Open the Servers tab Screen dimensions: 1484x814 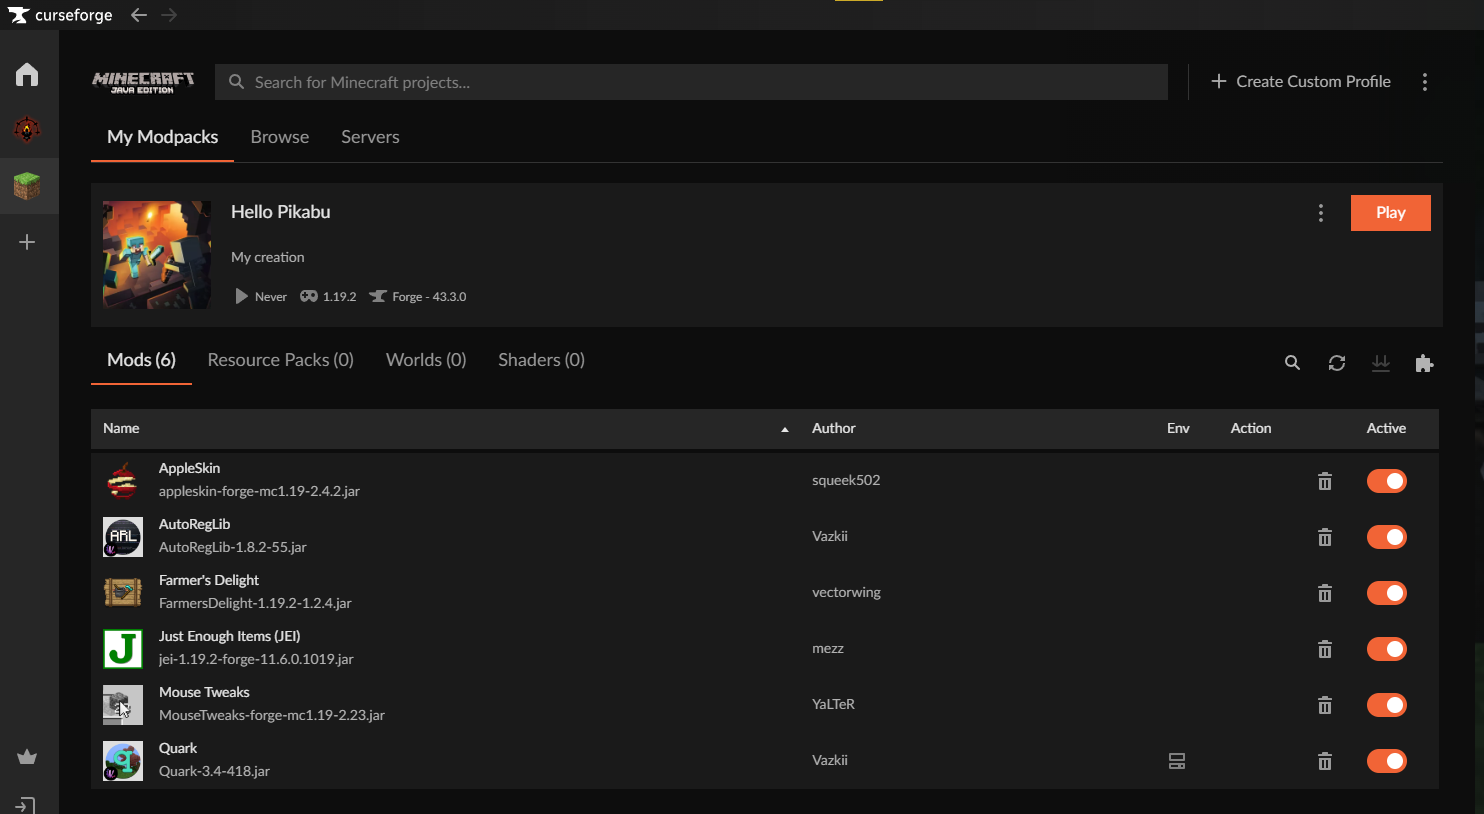tap(370, 137)
